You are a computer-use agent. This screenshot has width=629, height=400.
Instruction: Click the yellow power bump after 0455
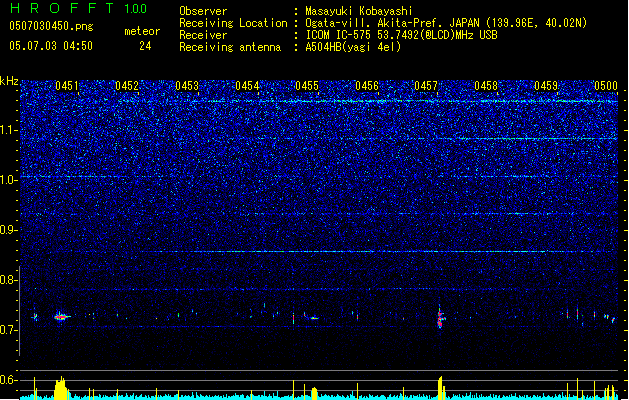click(314, 393)
